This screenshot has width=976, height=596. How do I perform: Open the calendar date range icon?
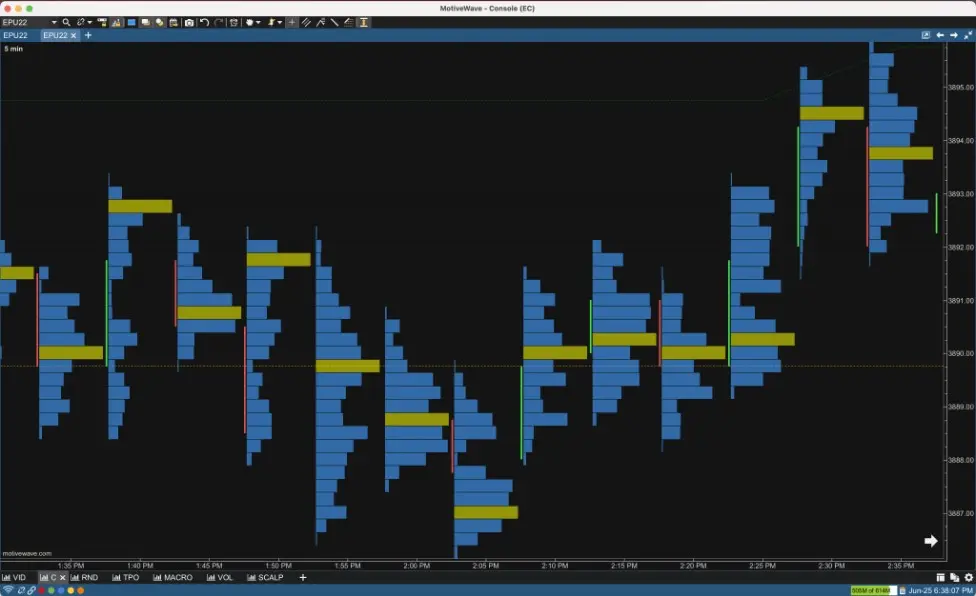[174, 22]
